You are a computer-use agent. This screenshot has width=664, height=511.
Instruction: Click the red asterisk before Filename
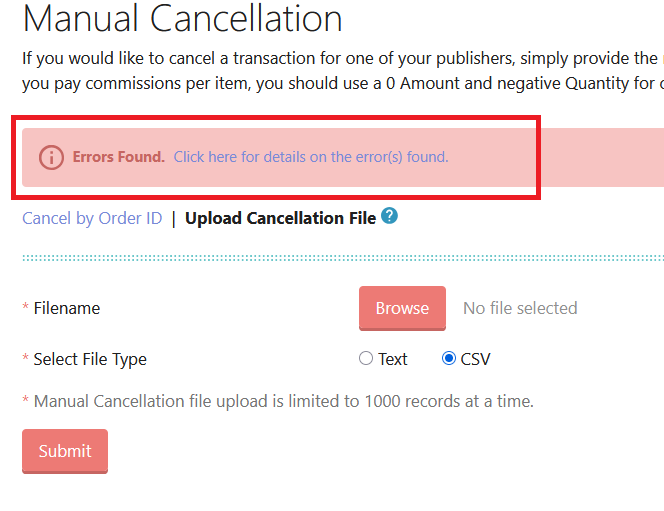(26, 308)
